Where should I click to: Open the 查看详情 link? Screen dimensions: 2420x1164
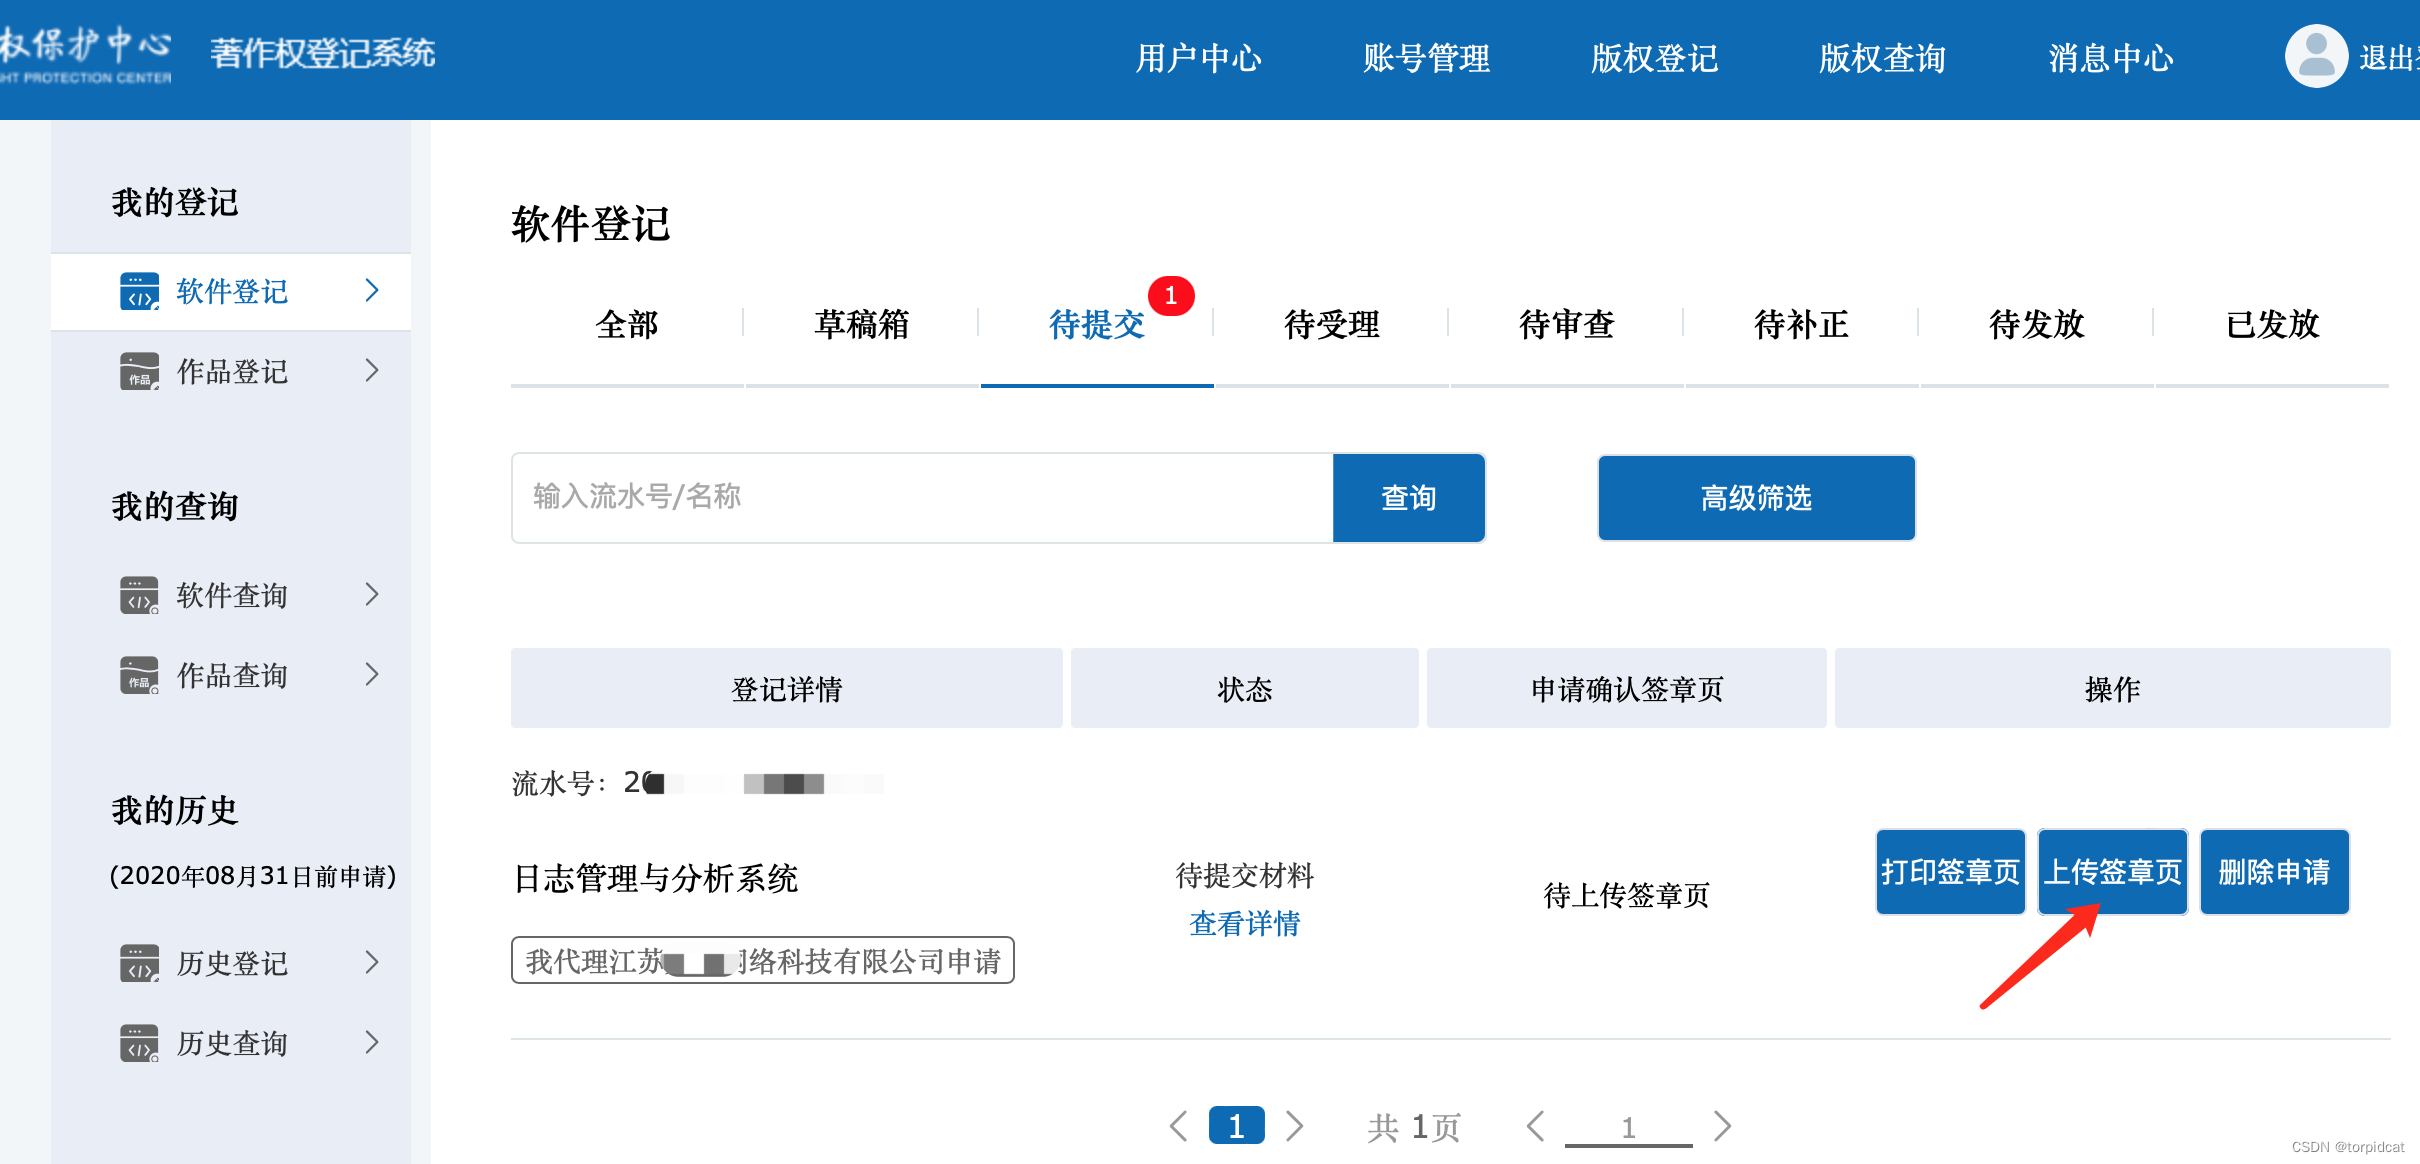(x=1244, y=923)
